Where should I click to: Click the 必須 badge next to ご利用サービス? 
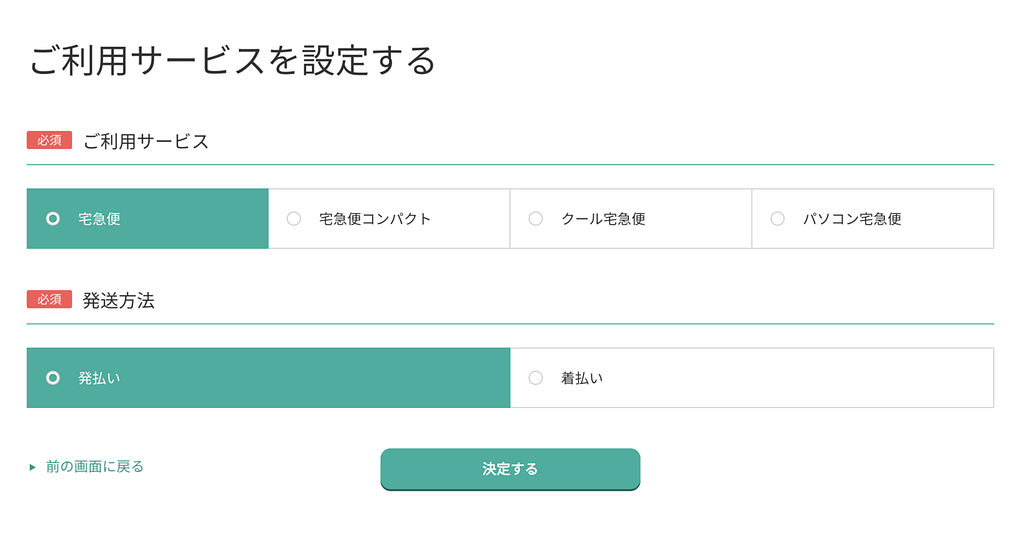(x=49, y=140)
